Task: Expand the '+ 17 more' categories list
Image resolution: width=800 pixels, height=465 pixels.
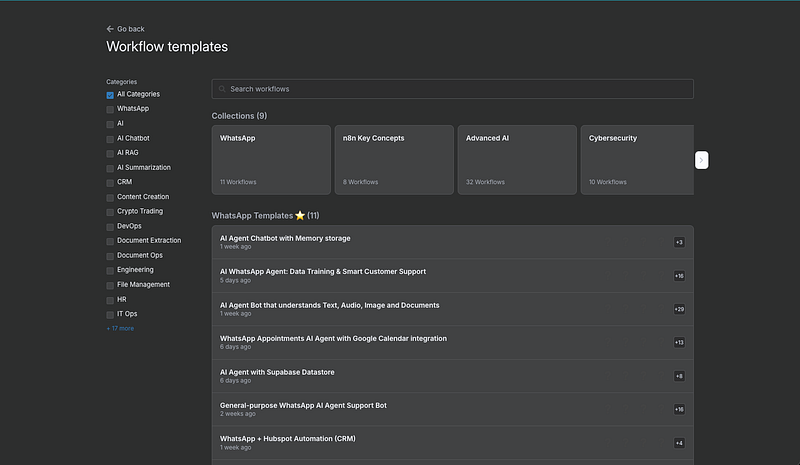Action: (120, 328)
